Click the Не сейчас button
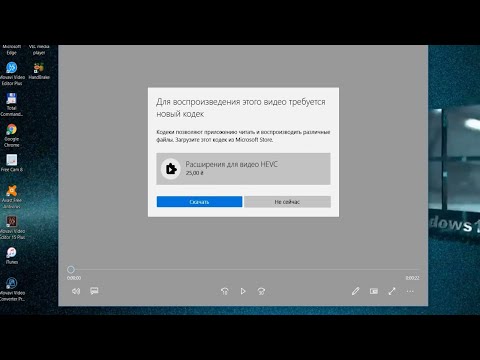 pyautogui.click(x=287, y=202)
